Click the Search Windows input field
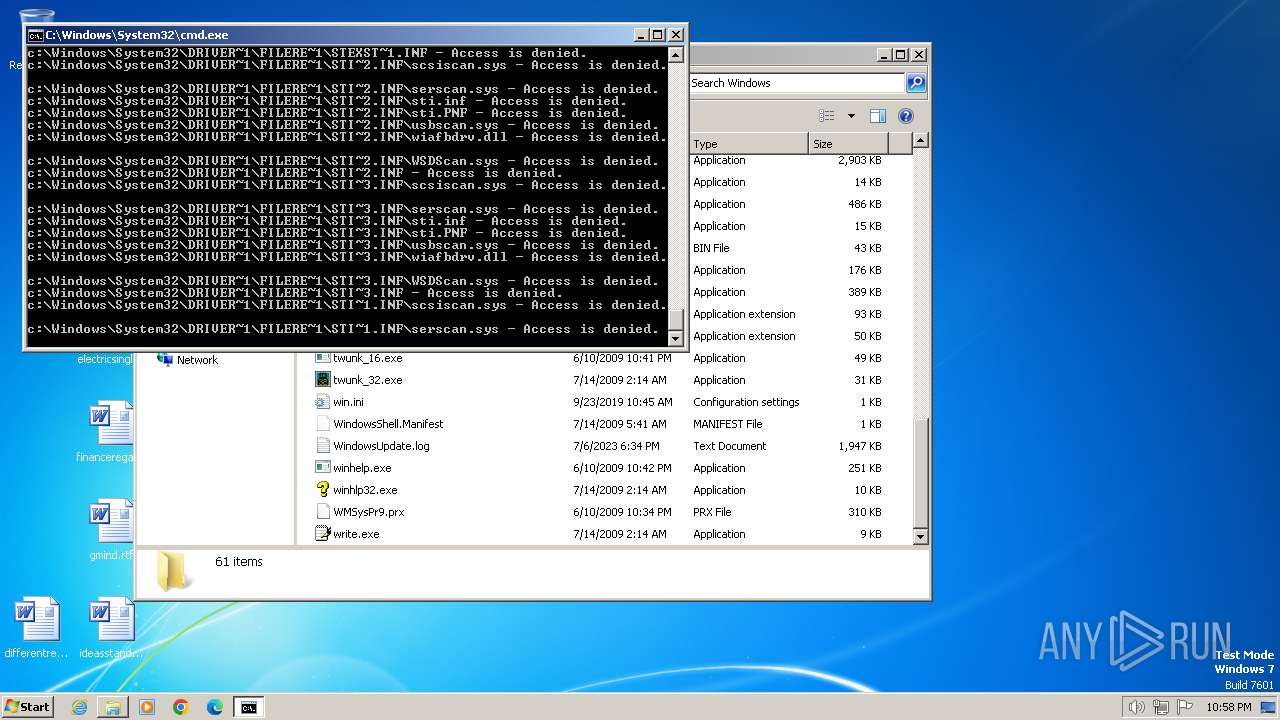The image size is (1280, 720). (796, 83)
